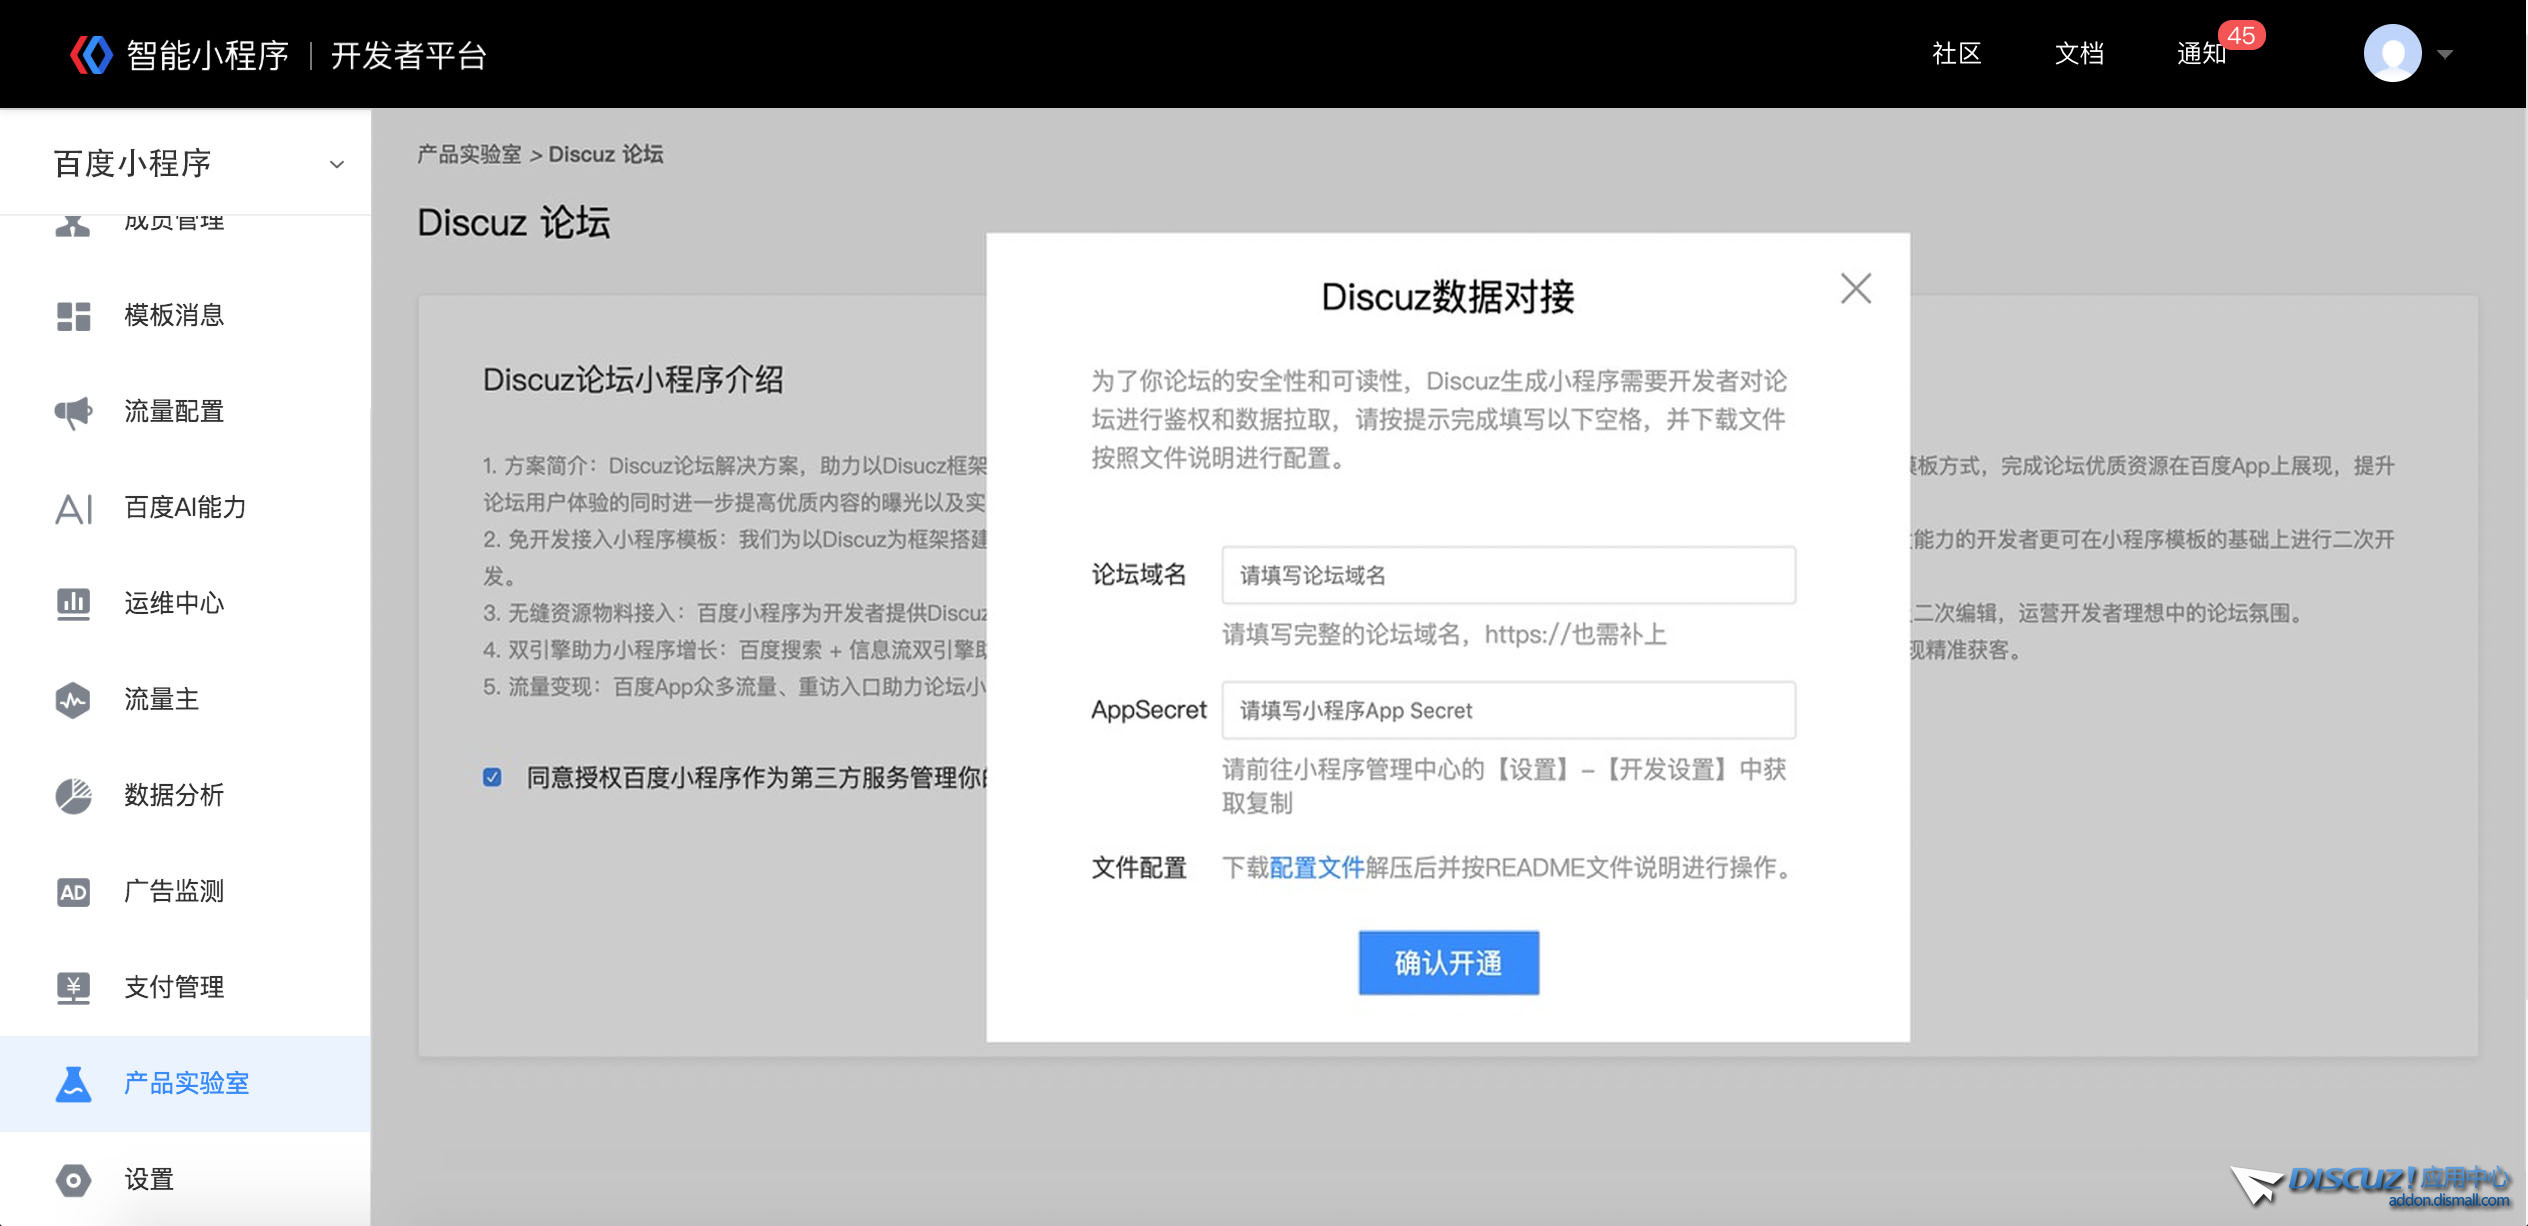Click the user avatar in header

[2392, 54]
